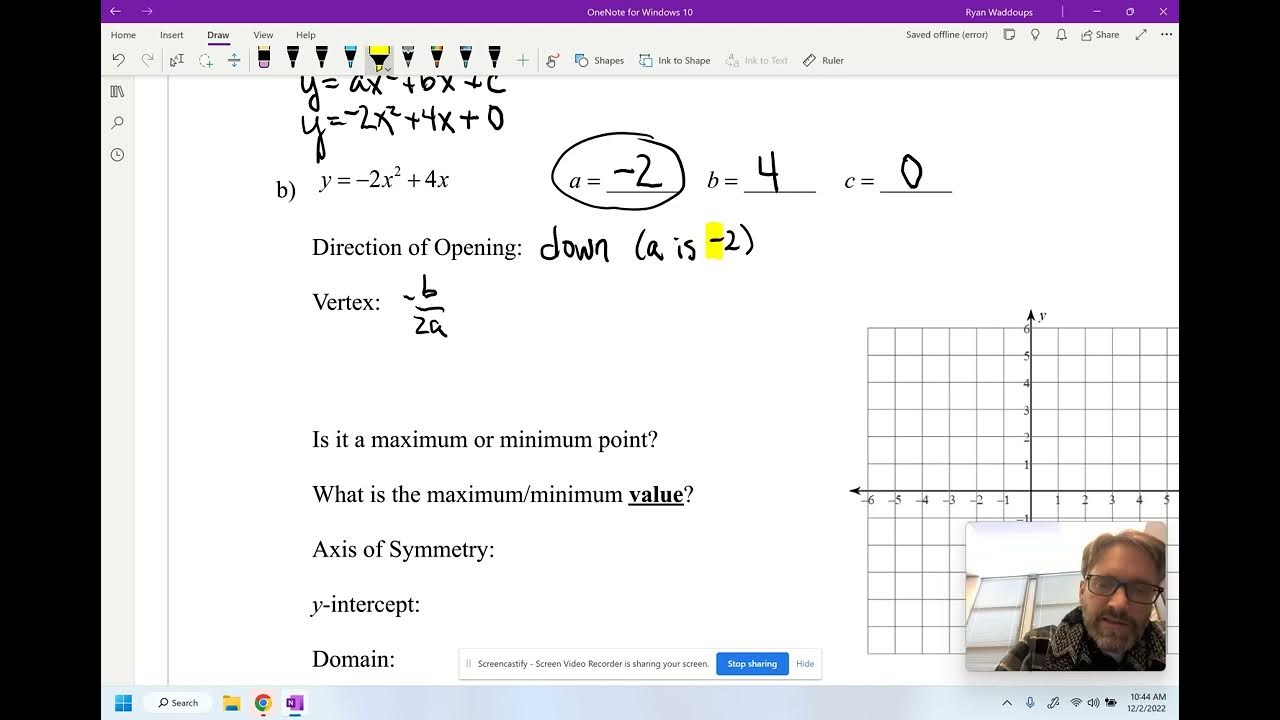The image size is (1280, 720).
Task: Share this notebook
Action: 1100,35
